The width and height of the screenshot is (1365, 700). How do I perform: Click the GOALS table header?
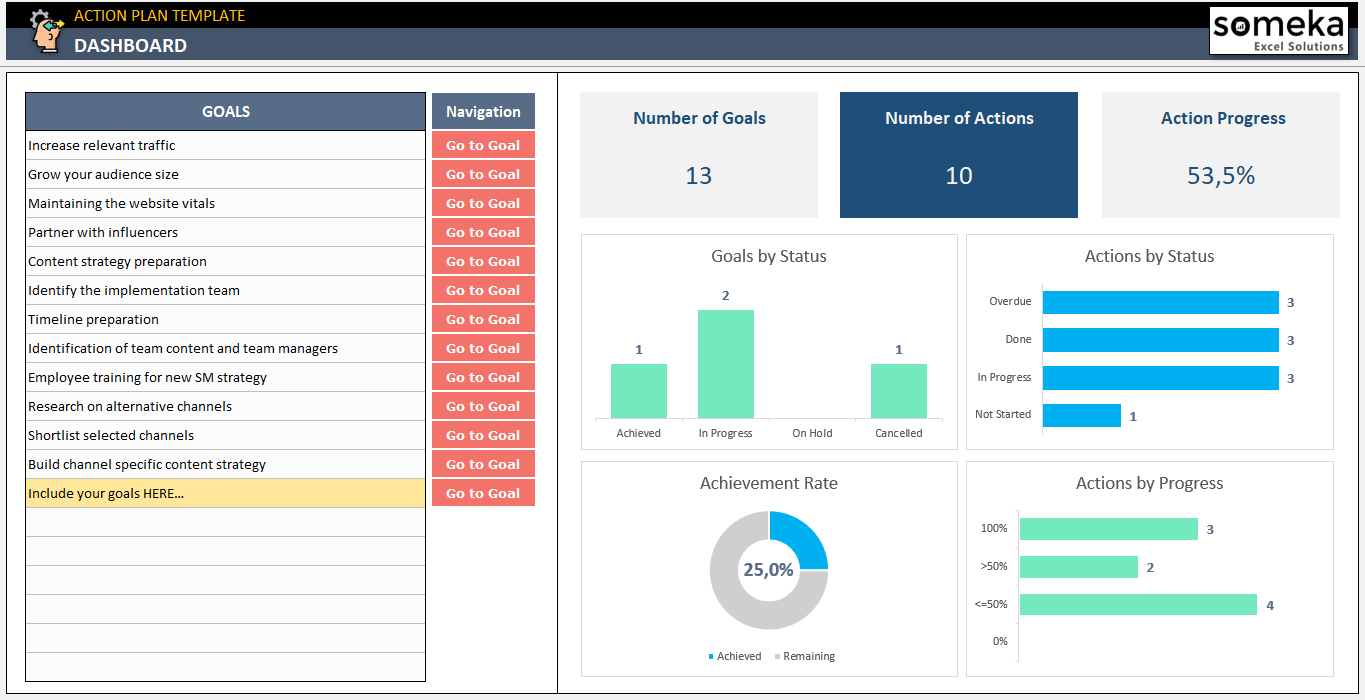[225, 111]
